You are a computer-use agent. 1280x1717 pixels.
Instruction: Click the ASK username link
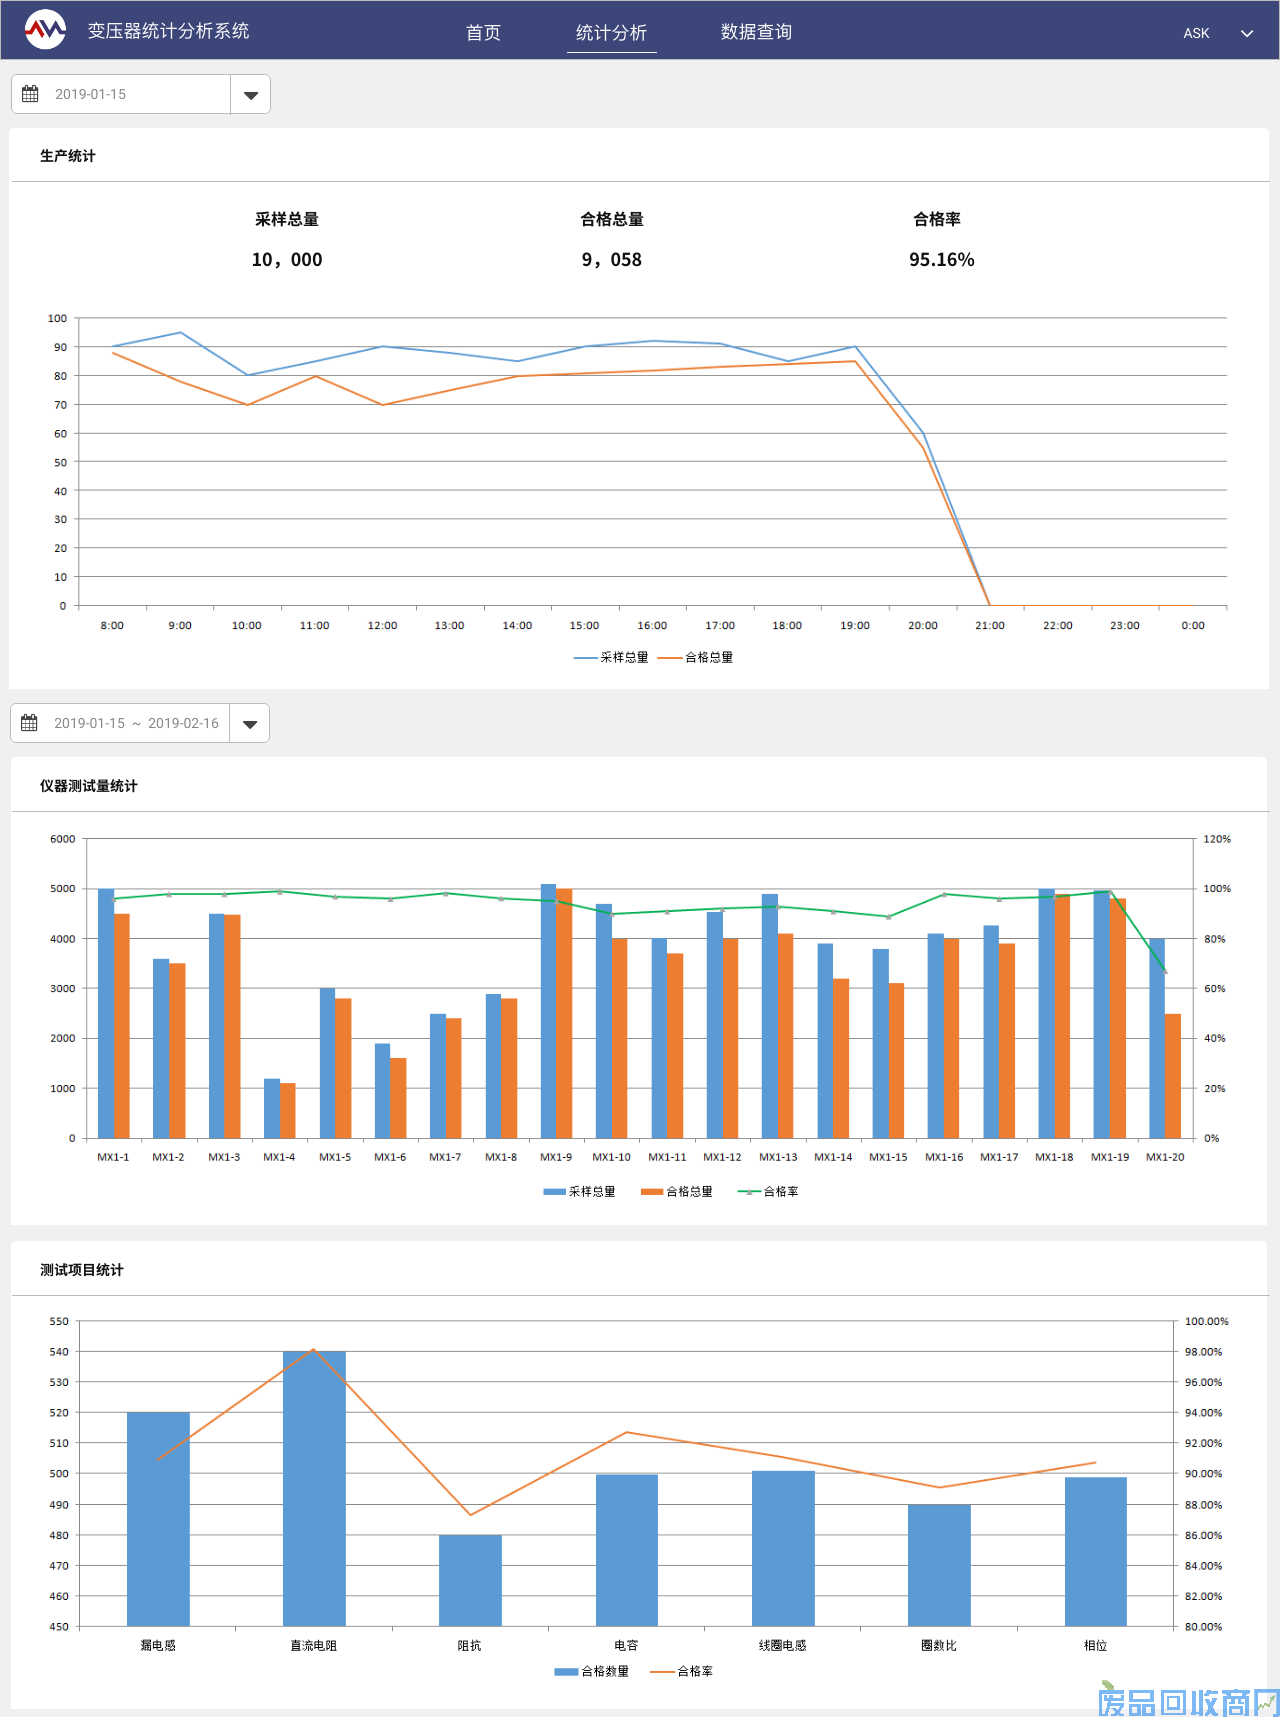point(1196,33)
